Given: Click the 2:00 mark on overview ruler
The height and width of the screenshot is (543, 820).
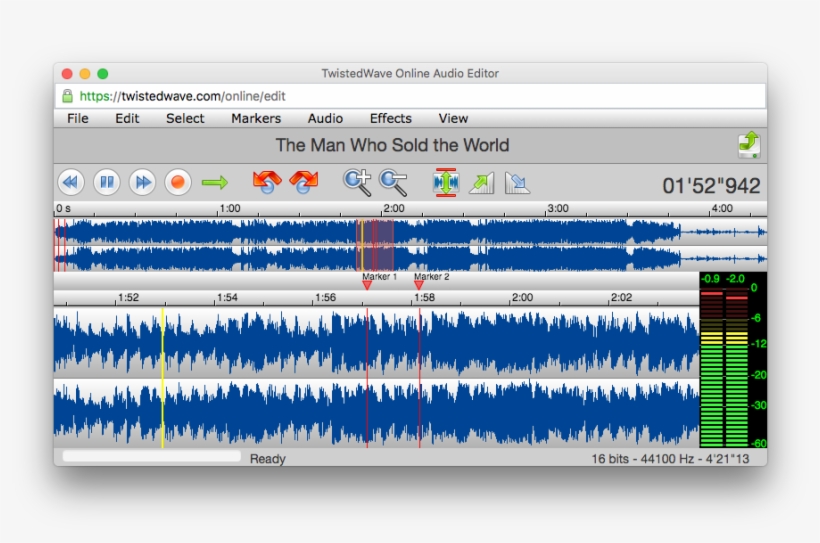Looking at the screenshot, I should 394,208.
